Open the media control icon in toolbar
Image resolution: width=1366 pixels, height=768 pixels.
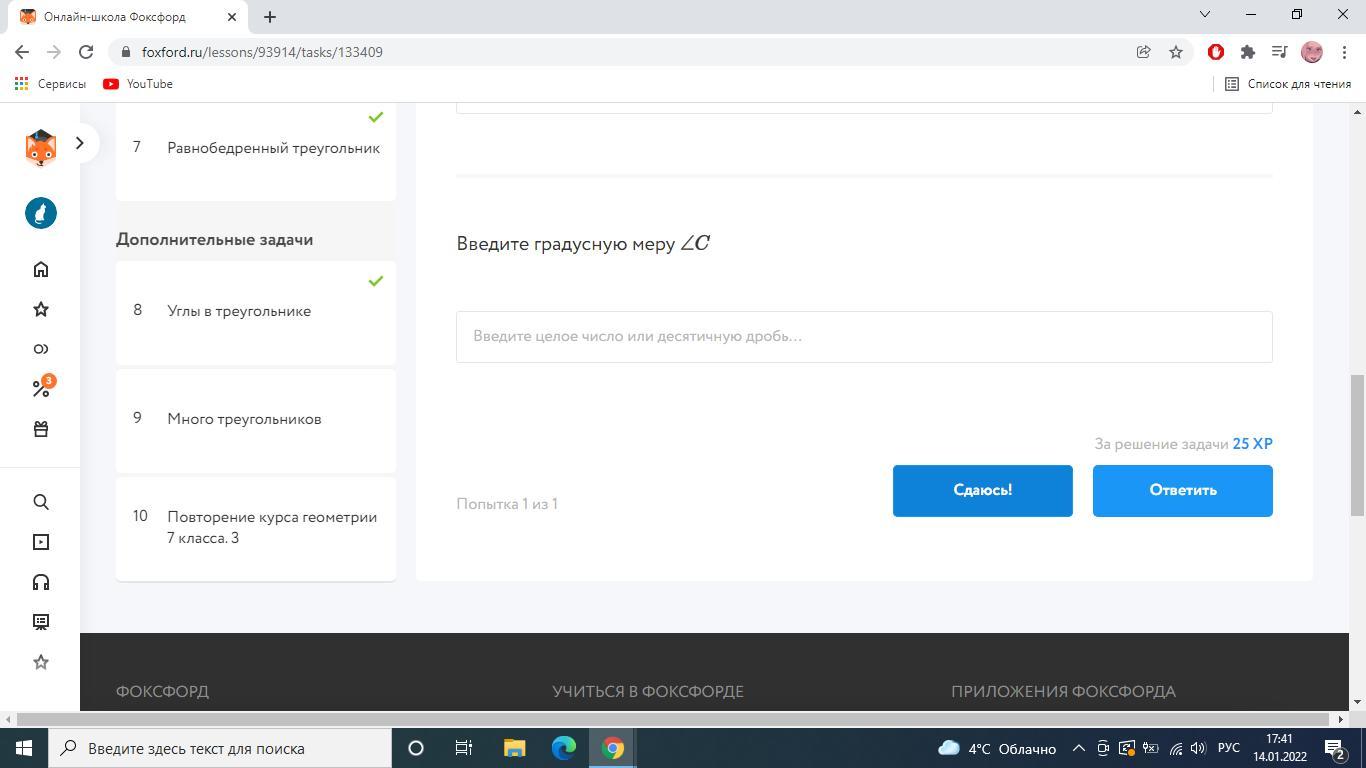click(1279, 52)
